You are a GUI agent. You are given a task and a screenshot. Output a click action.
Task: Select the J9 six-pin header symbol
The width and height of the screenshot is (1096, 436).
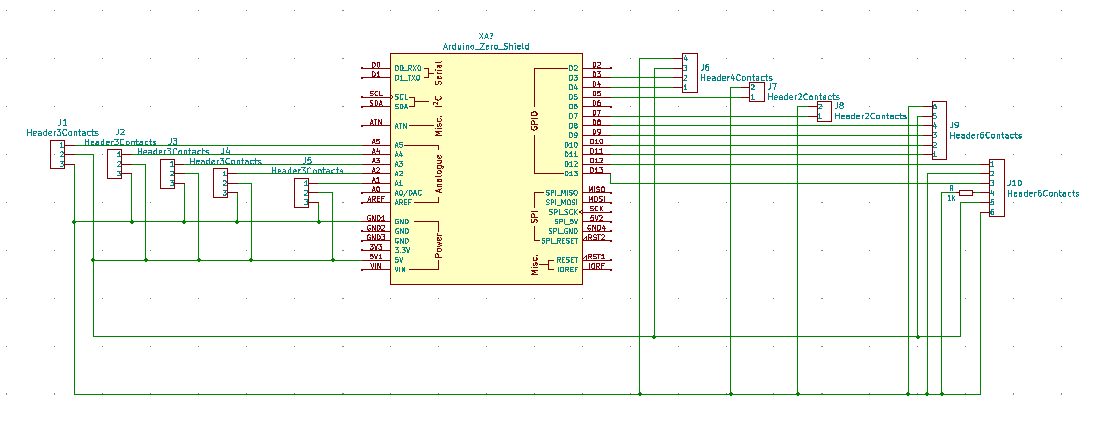[x=939, y=131]
